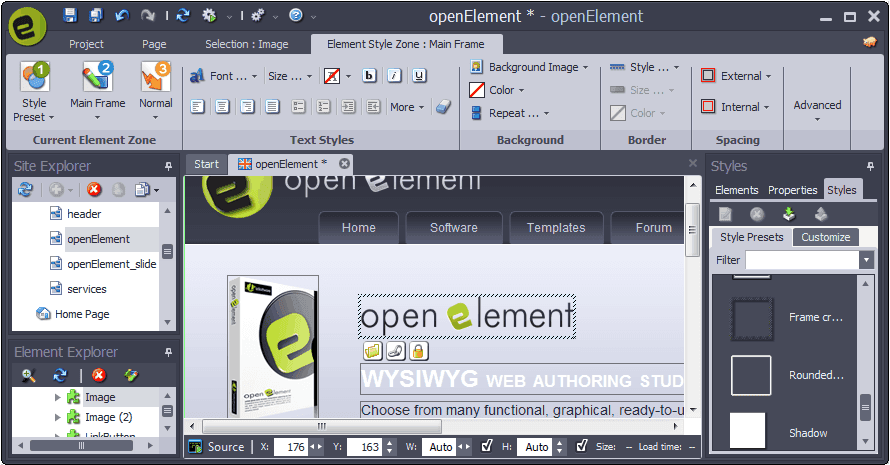Expand the Image (2) tree node
Viewport: 890px width, 465px height.
click(57, 417)
